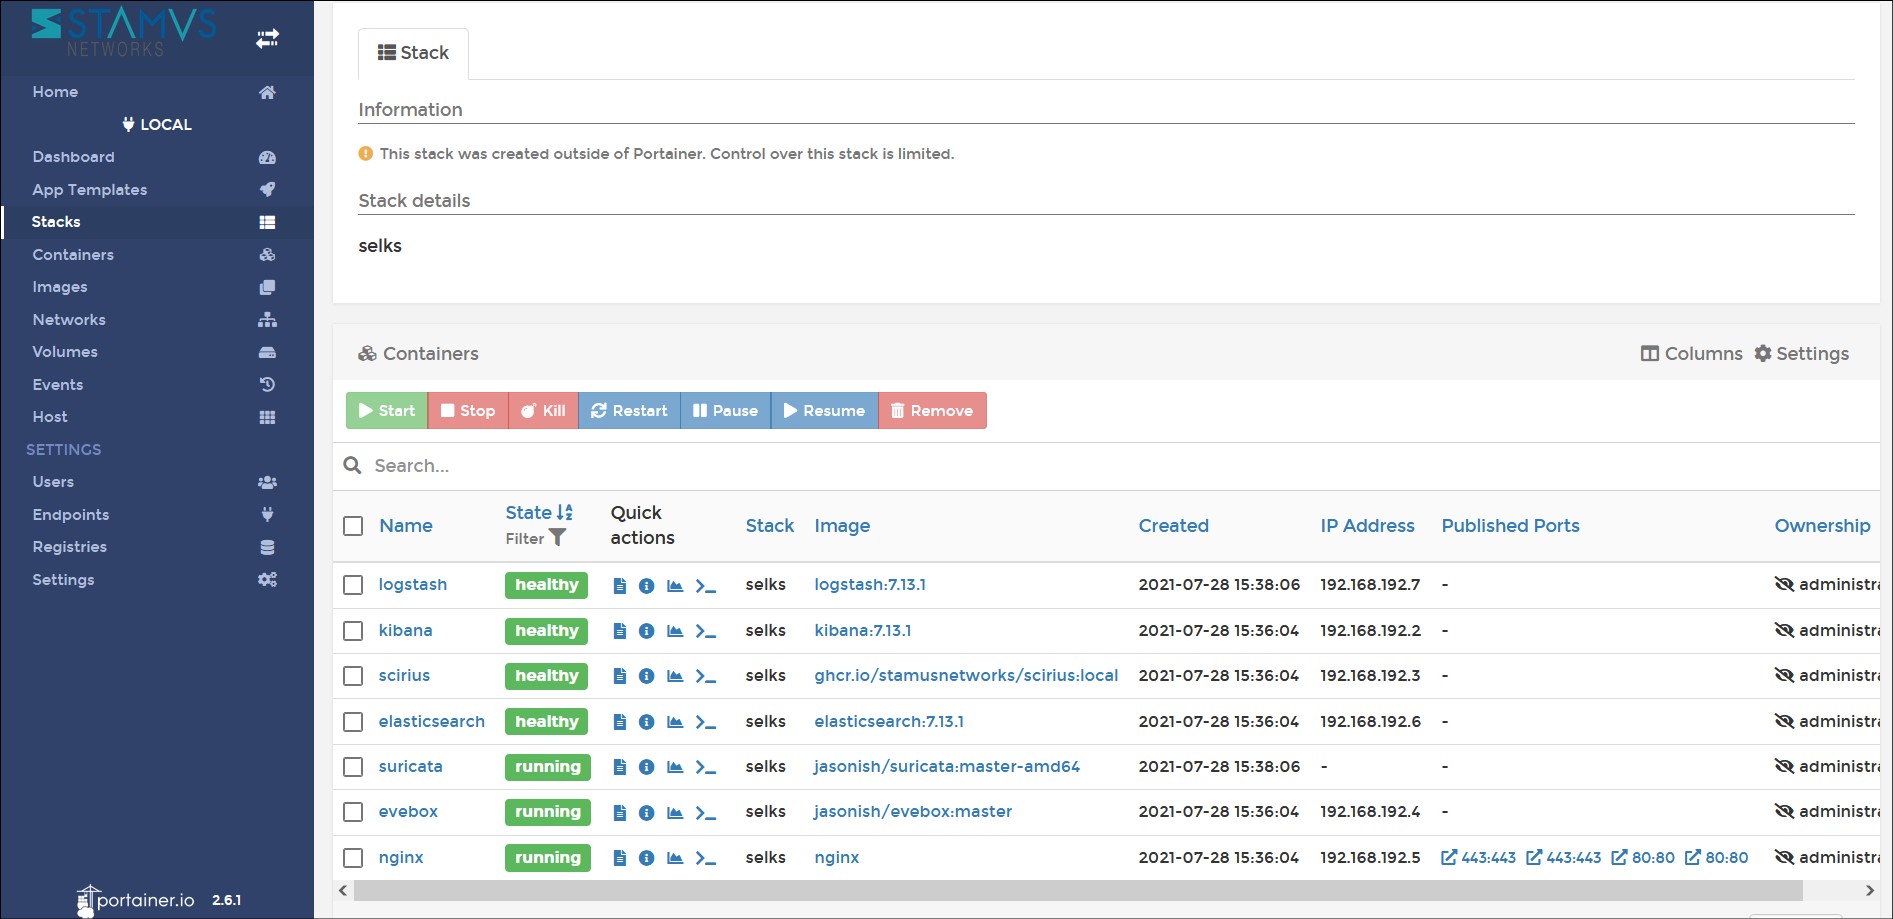
Task: Click the Restart containers button
Action: tap(629, 411)
